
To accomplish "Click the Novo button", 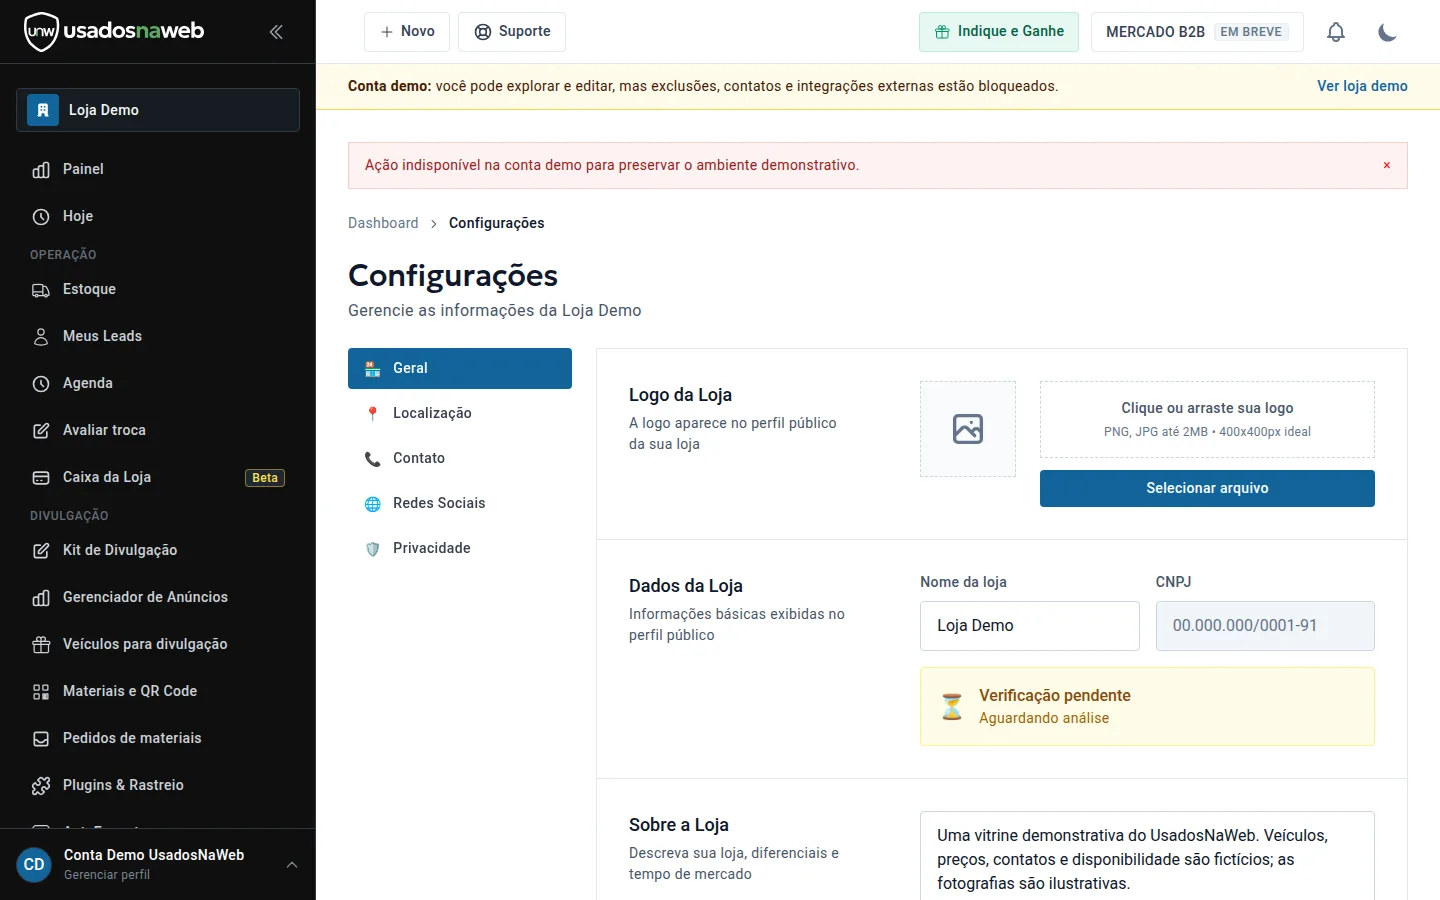I will click(407, 32).
